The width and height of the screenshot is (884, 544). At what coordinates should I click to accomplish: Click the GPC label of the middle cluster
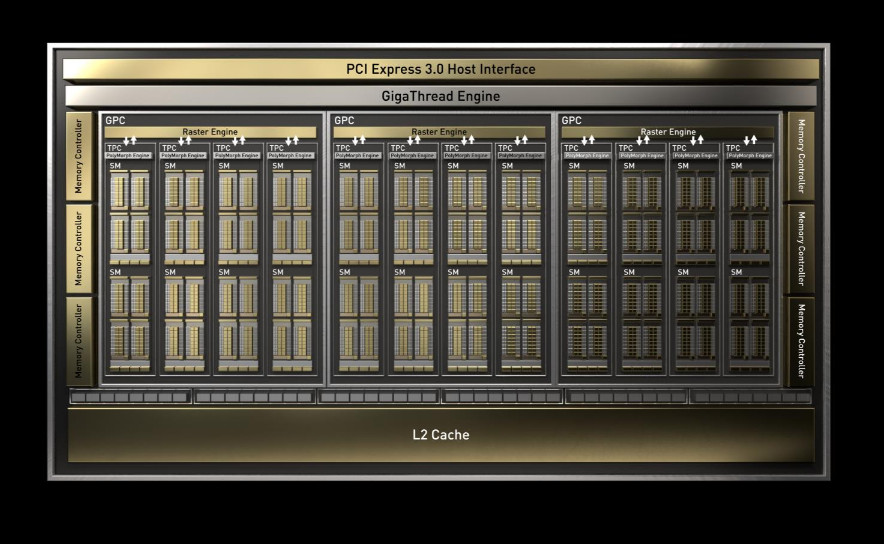(x=344, y=120)
